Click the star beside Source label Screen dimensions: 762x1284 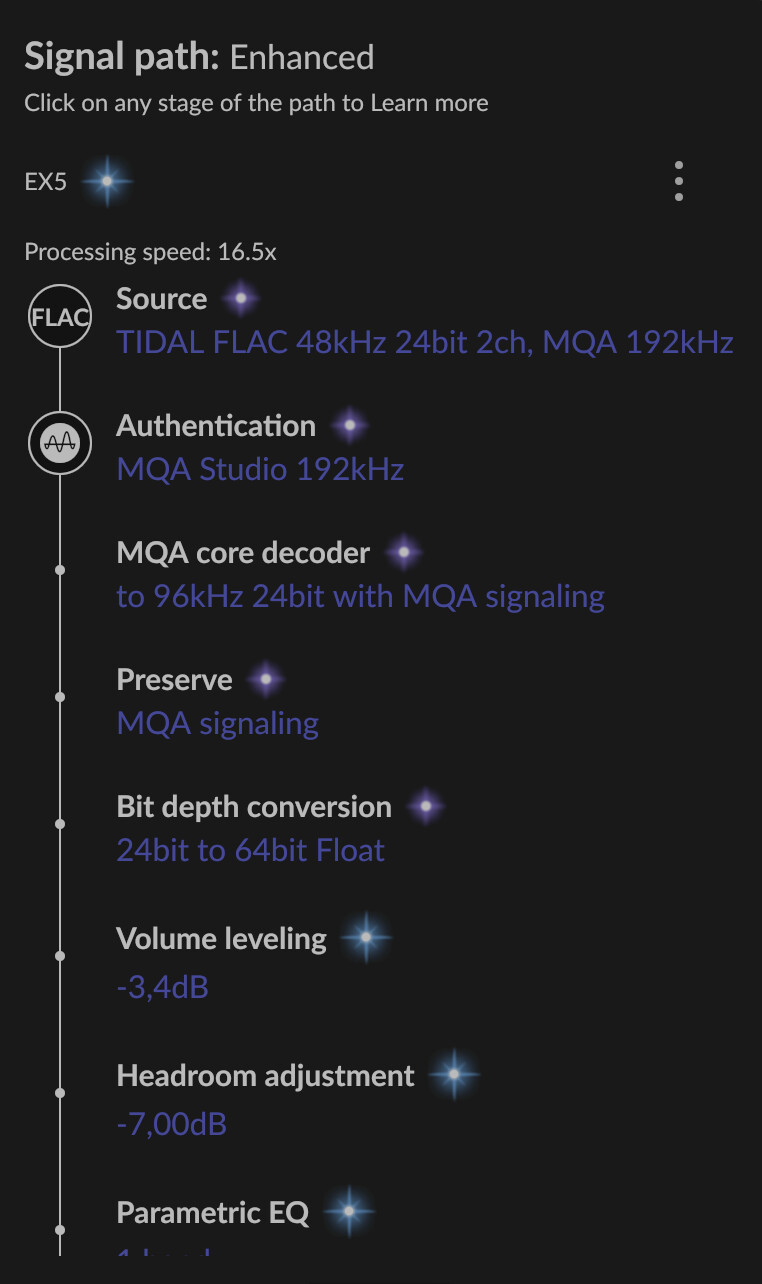pos(240,298)
